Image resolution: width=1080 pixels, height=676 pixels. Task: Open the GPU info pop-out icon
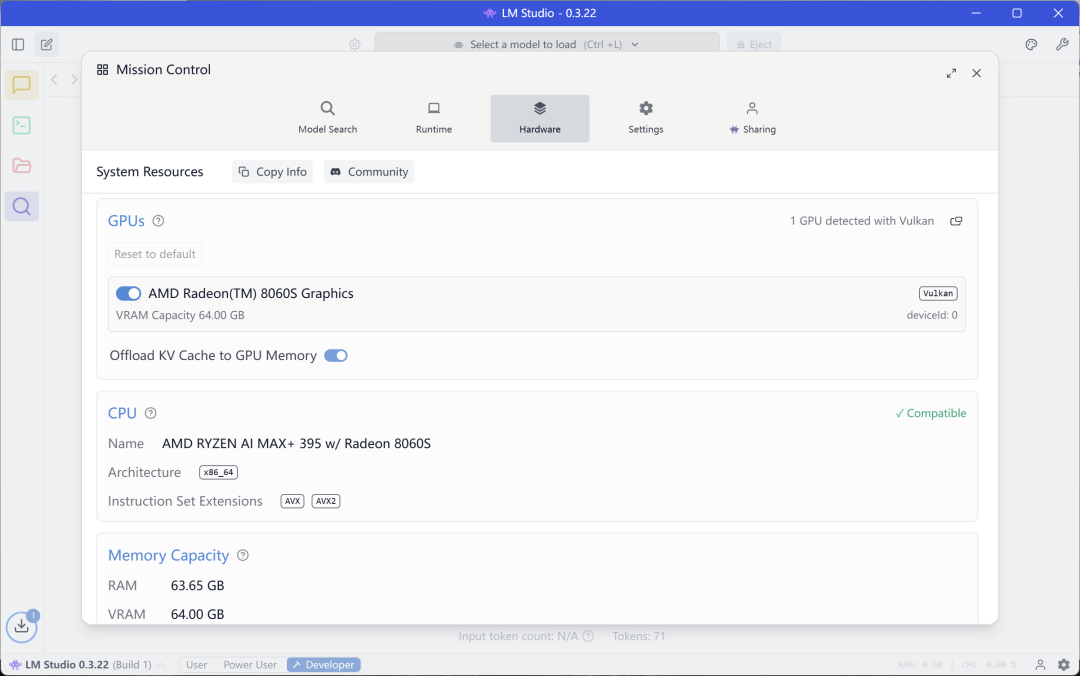click(956, 221)
